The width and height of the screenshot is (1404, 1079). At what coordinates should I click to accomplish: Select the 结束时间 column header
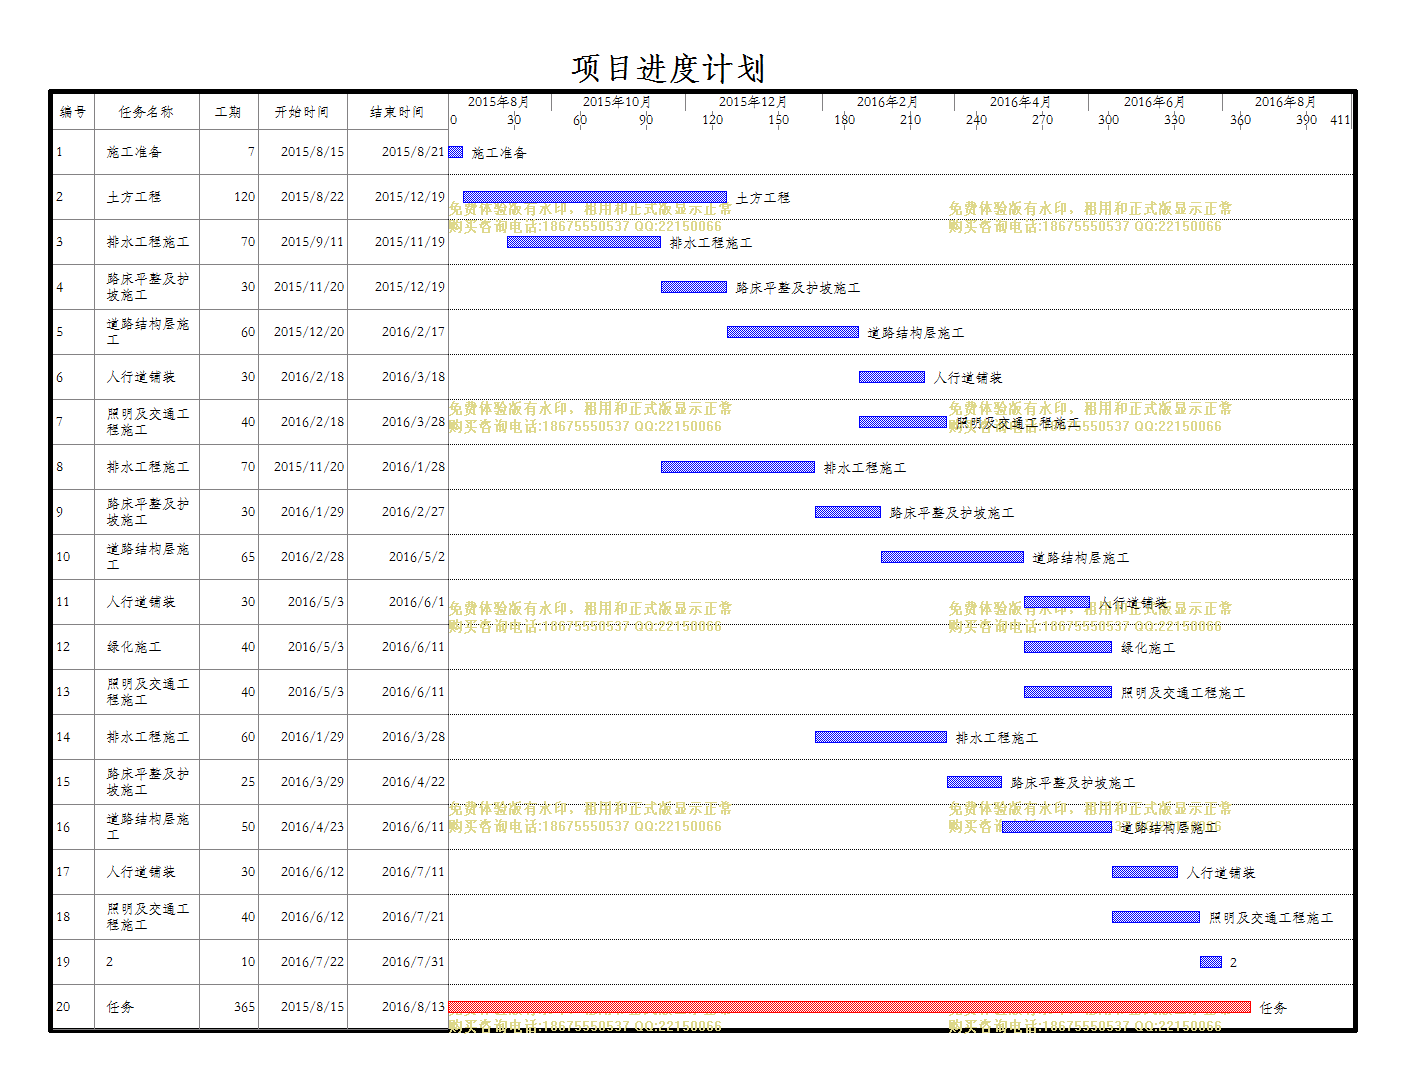[x=397, y=112]
